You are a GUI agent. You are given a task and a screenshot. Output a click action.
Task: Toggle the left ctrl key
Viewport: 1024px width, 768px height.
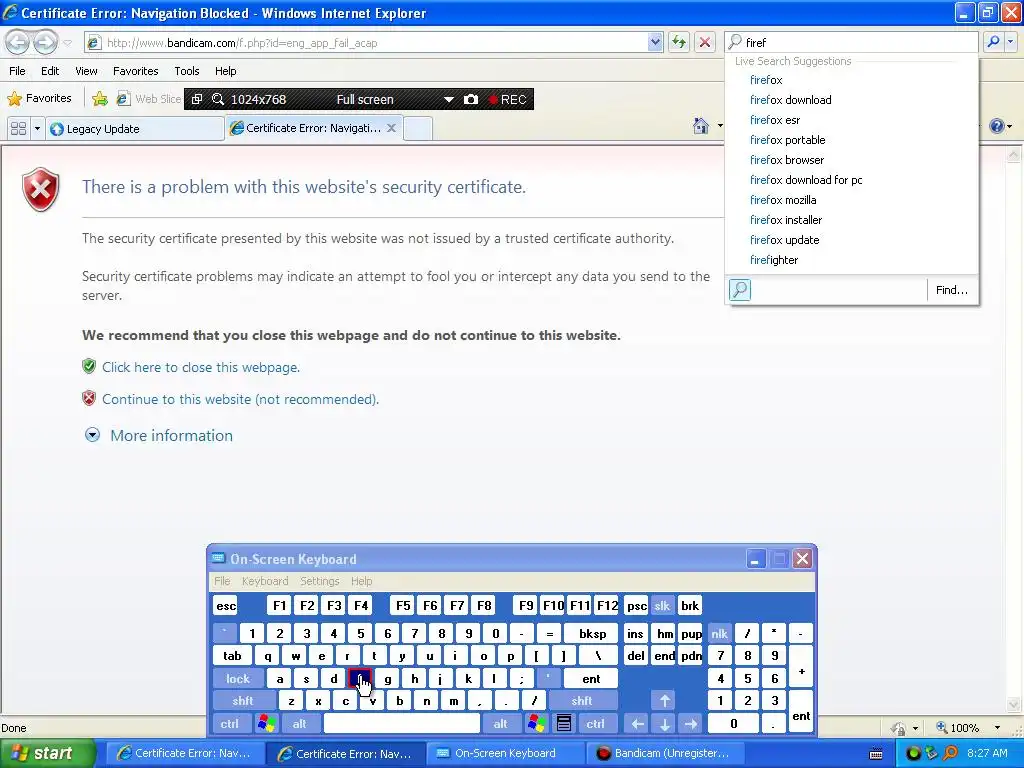229,724
